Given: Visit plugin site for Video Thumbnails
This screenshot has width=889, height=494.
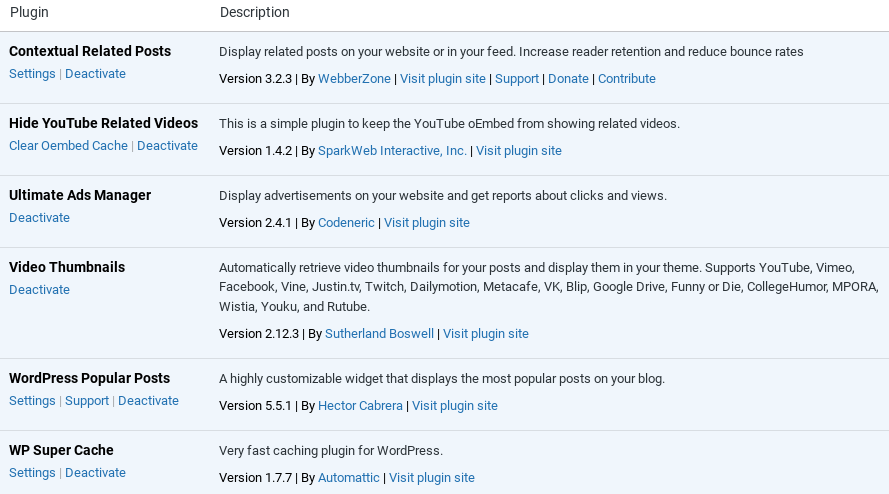Looking at the screenshot, I should point(486,334).
